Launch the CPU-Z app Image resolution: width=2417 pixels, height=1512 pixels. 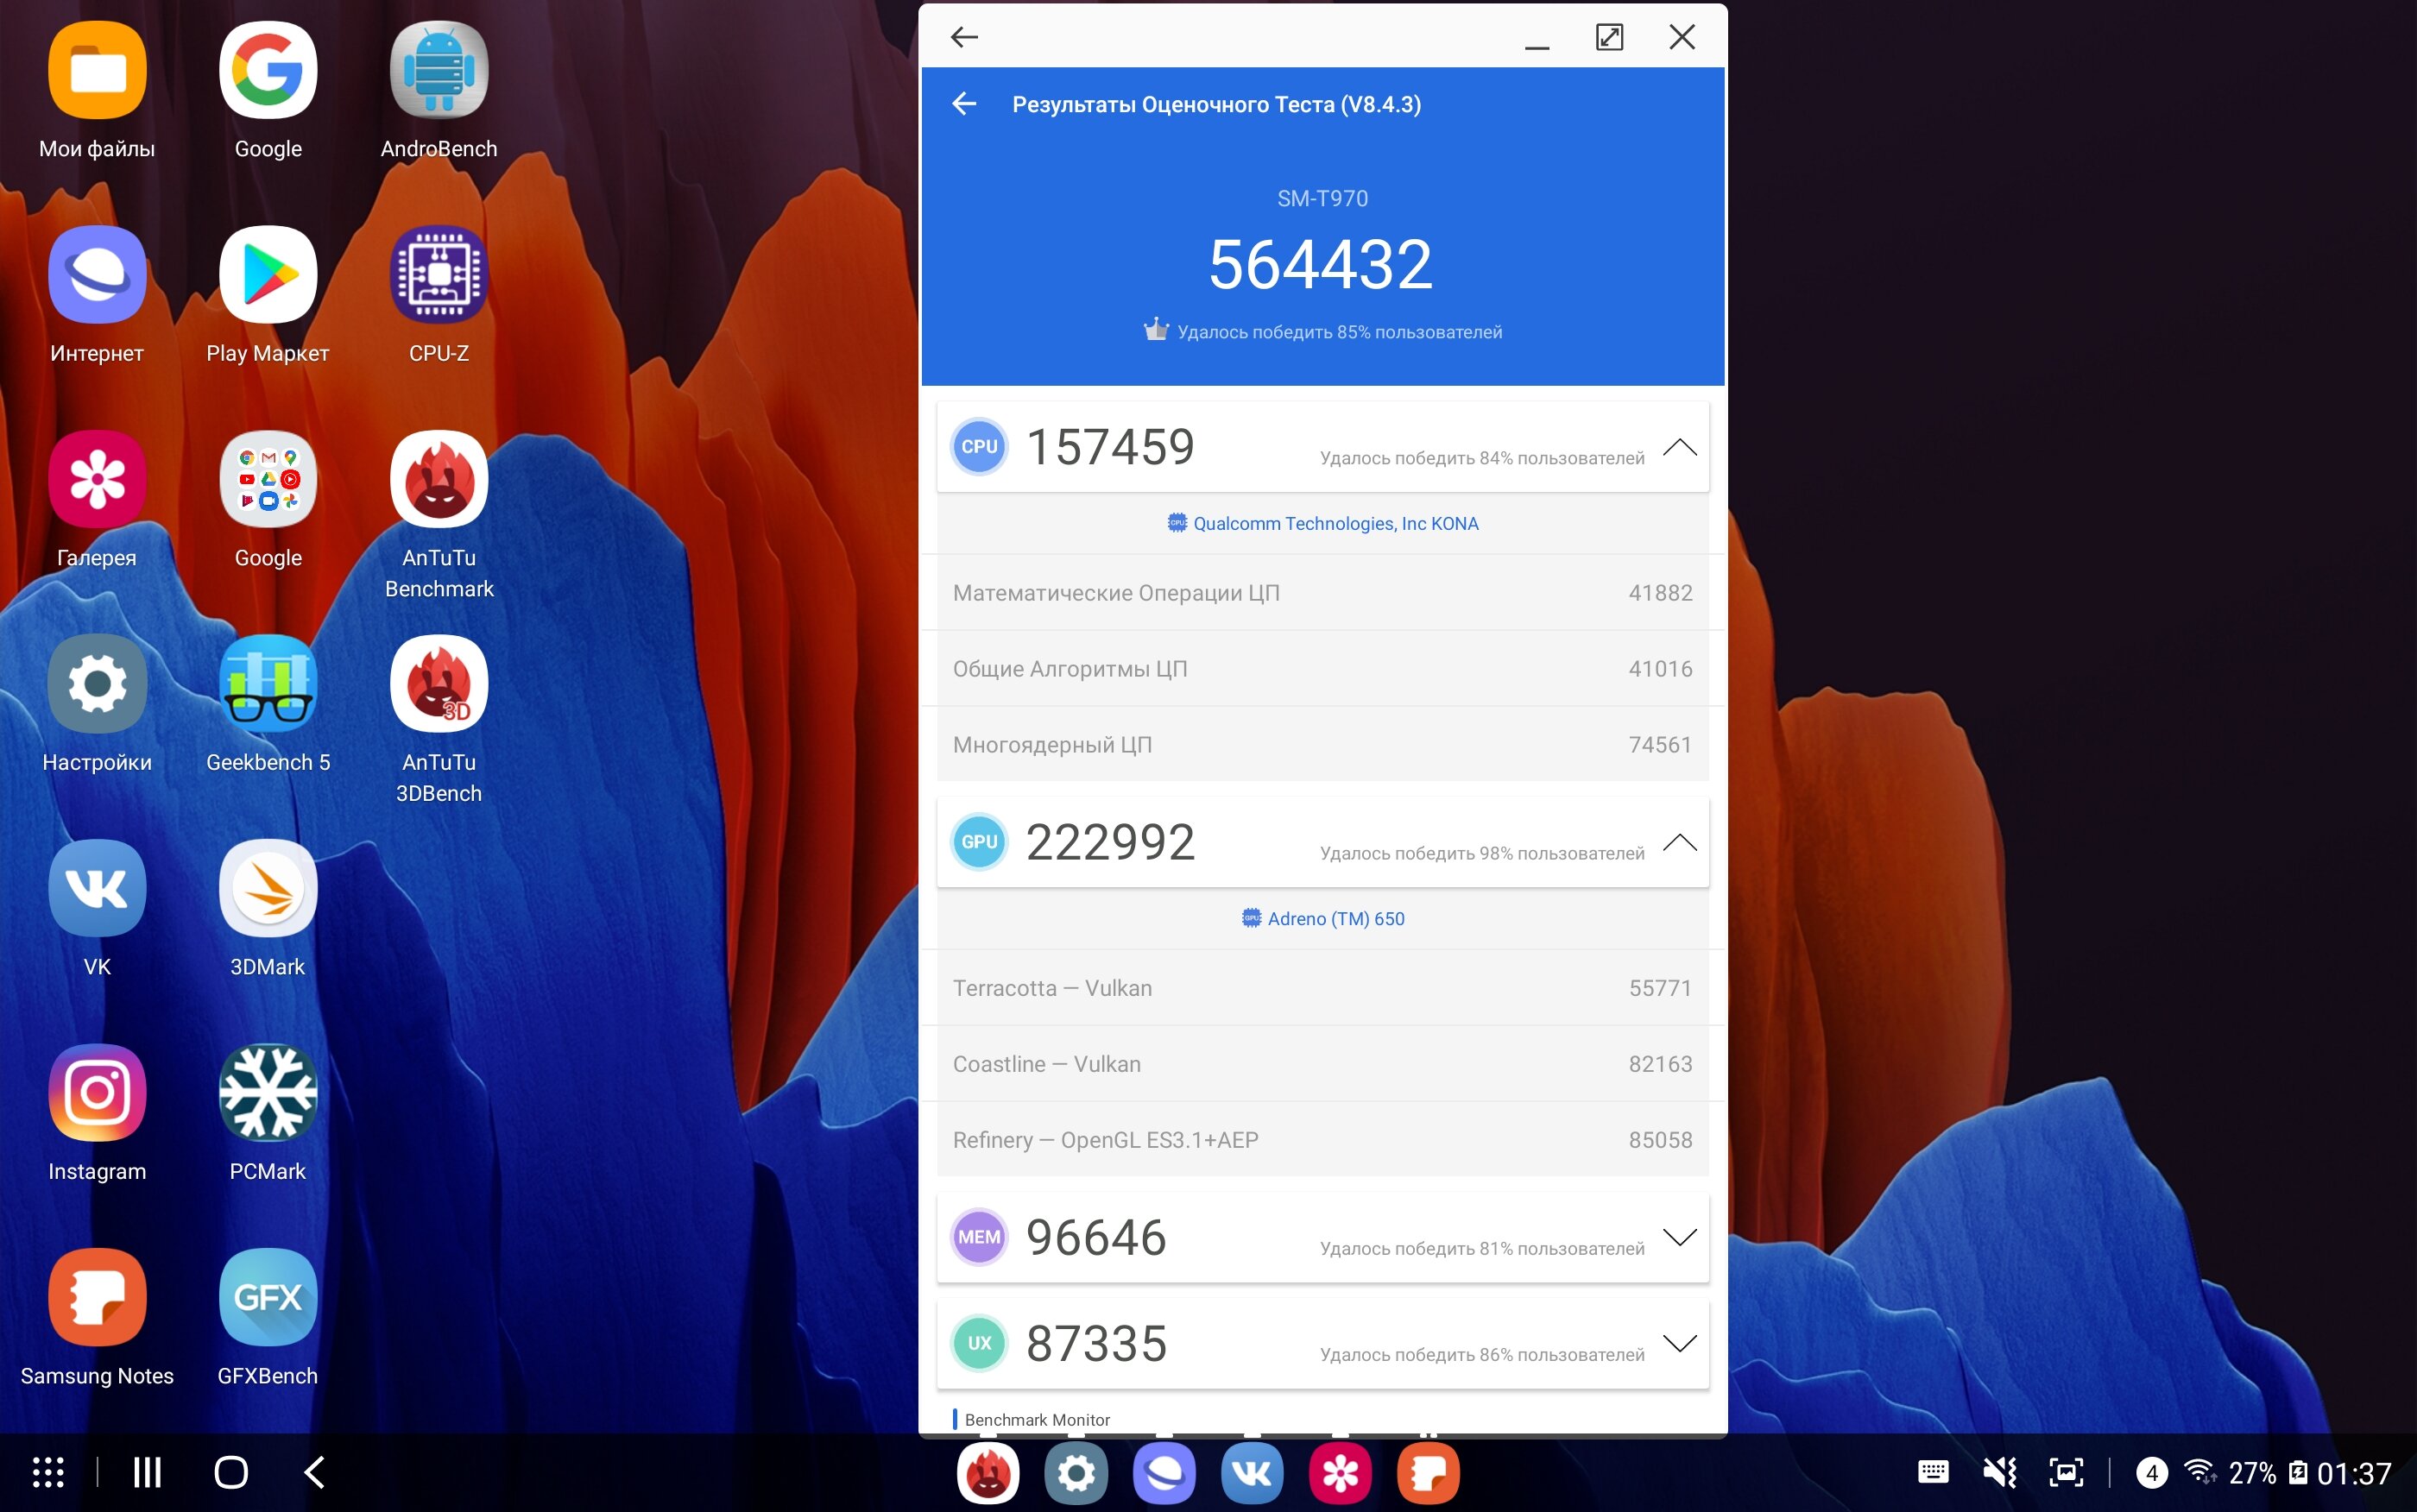coord(439,274)
